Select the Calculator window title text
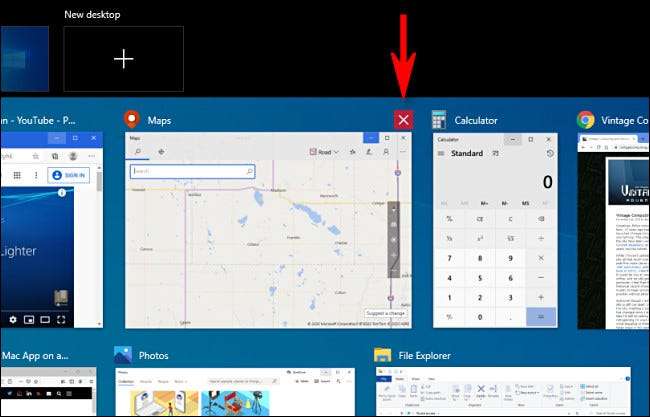The height and width of the screenshot is (417, 650). click(476, 121)
